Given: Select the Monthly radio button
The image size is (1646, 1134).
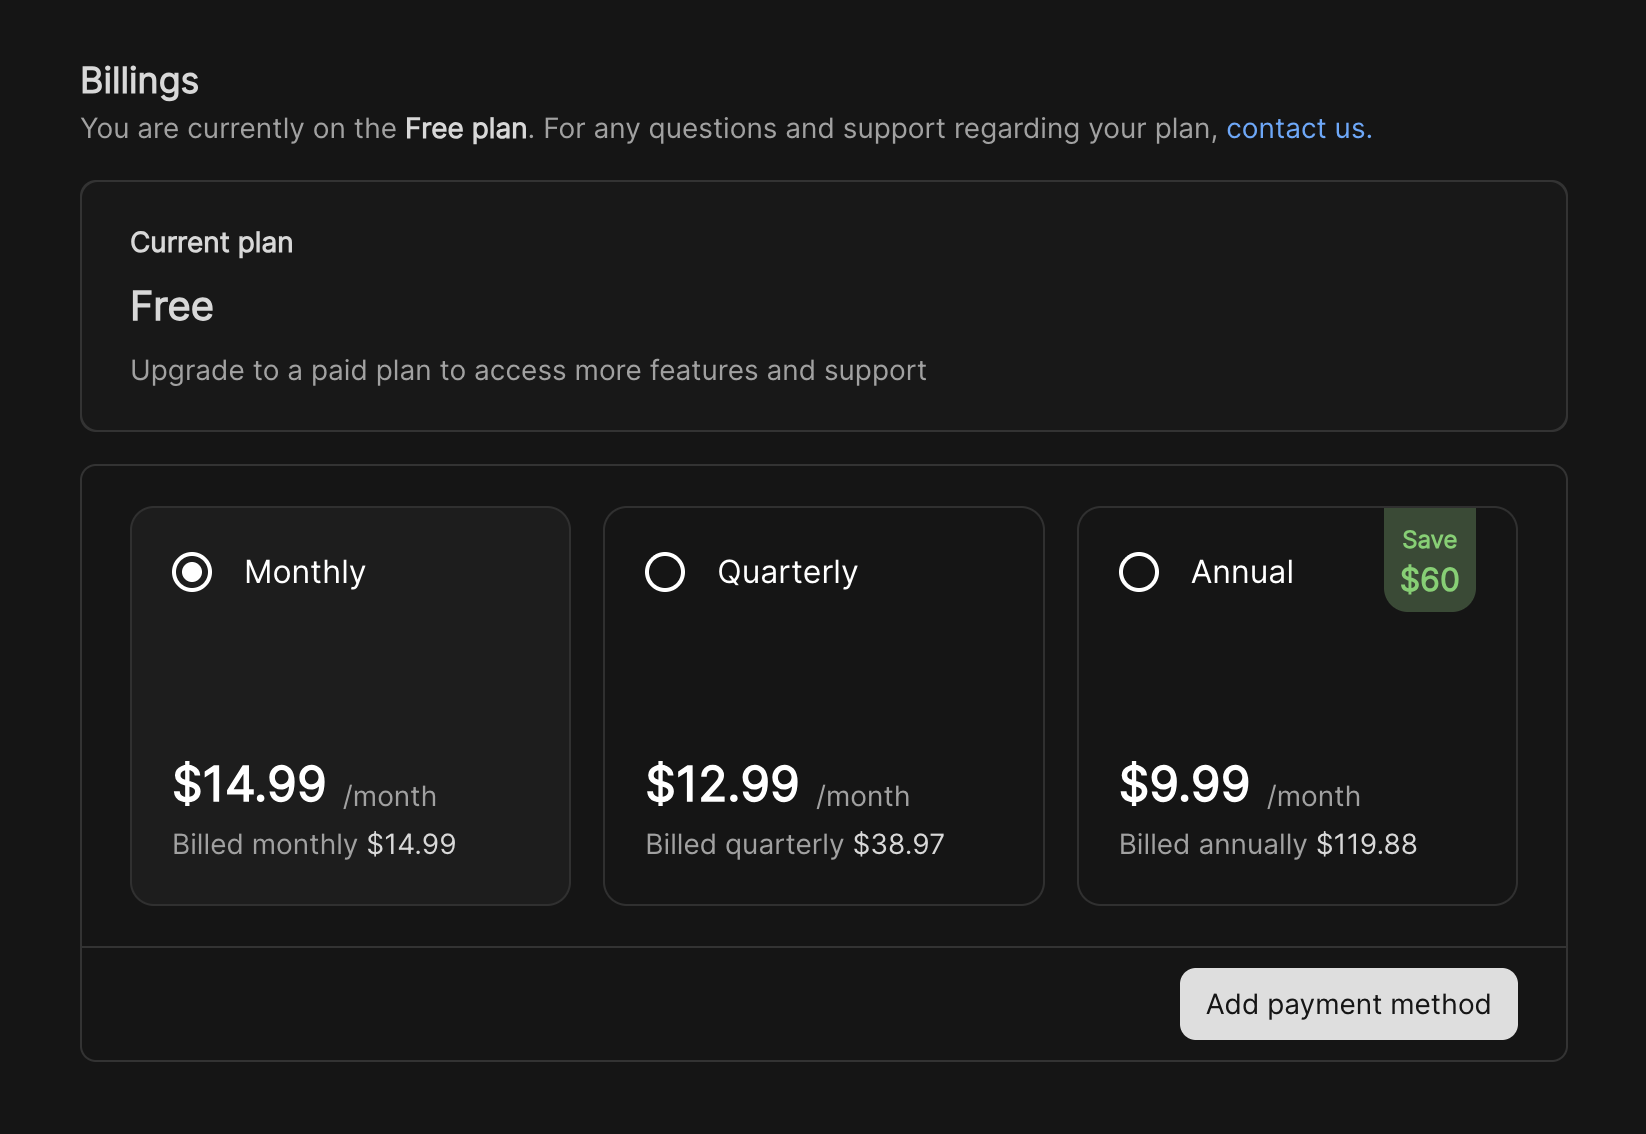Looking at the screenshot, I should (192, 572).
